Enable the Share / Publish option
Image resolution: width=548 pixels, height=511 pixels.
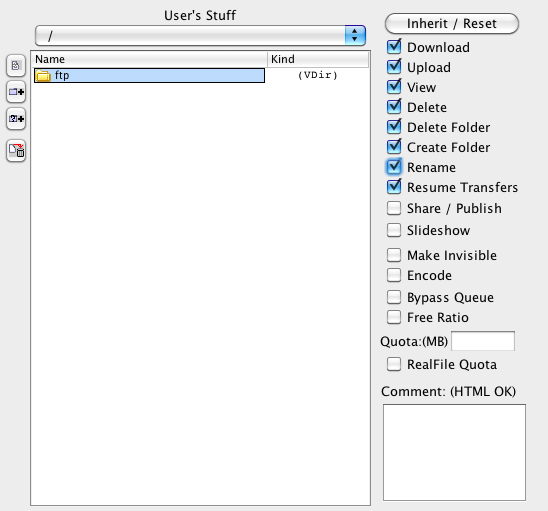(394, 208)
